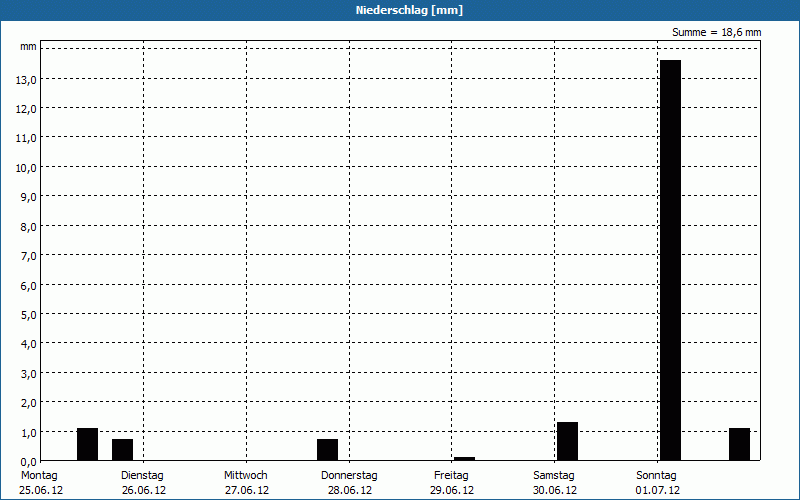Click the Samstag day label

tap(554, 475)
